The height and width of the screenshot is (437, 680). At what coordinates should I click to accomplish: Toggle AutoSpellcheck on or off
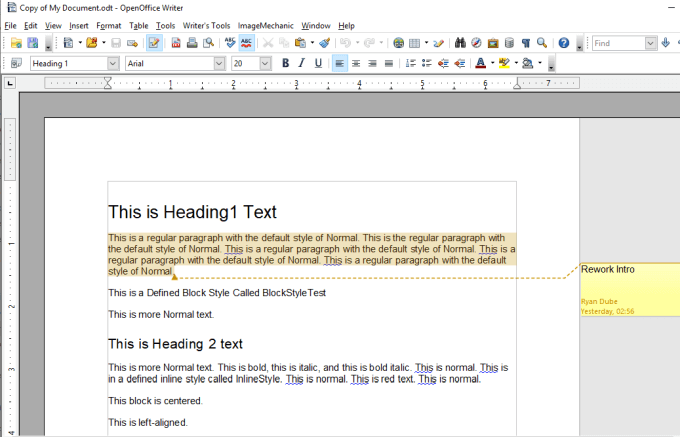(x=246, y=43)
